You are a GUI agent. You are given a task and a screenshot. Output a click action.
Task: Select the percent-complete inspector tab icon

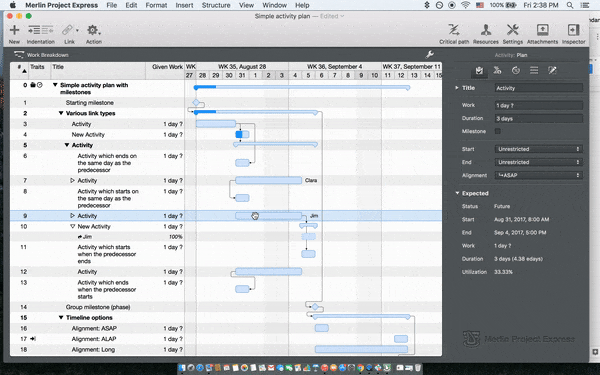point(497,70)
